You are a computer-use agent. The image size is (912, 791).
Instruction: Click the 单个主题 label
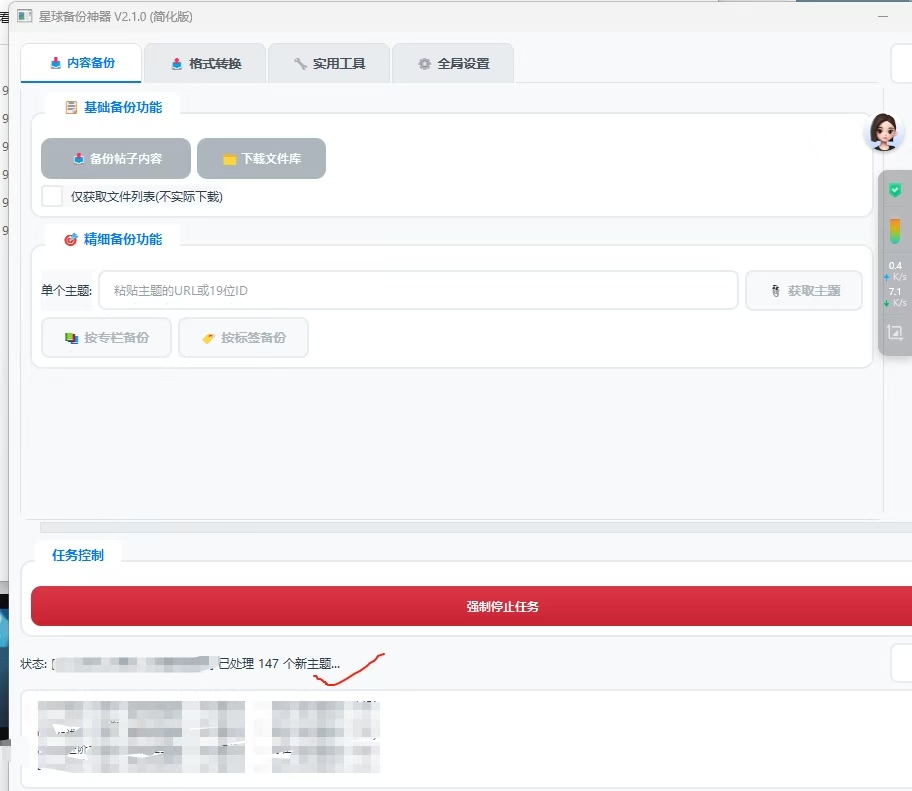point(66,290)
